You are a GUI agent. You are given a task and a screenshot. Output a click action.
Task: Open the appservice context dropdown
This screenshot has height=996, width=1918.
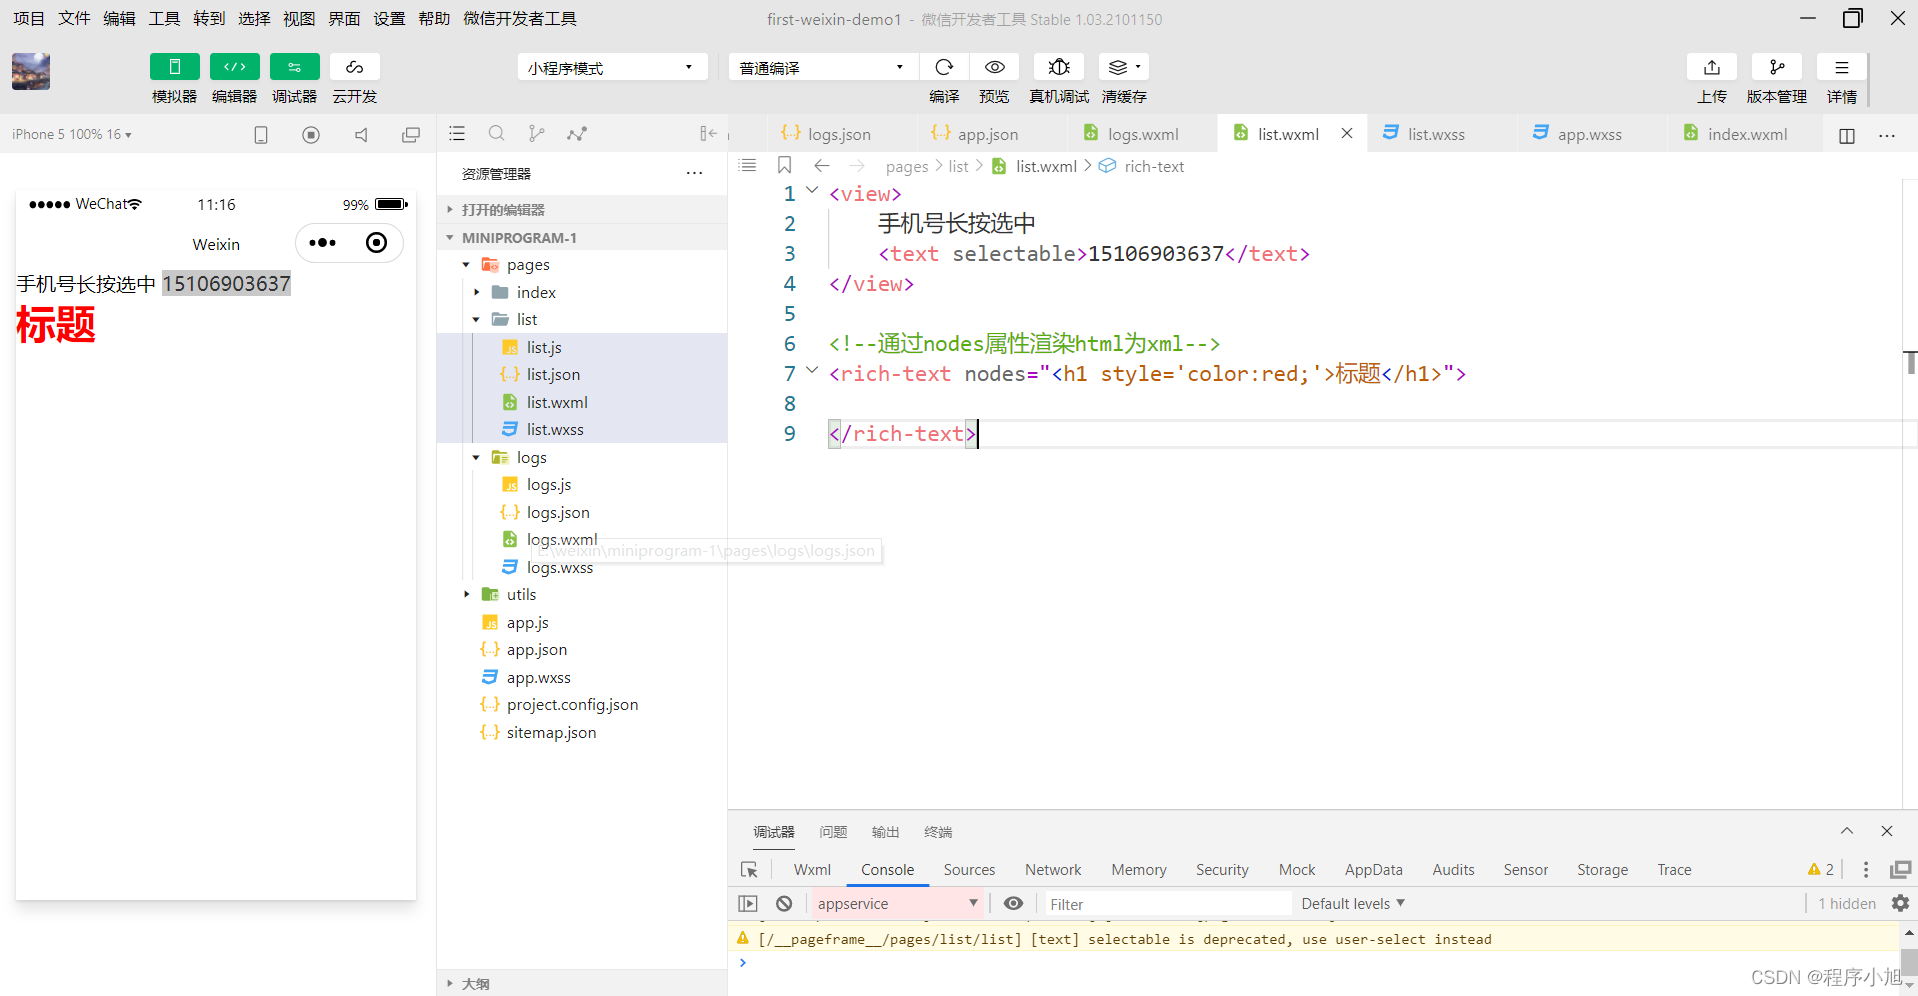pyautogui.click(x=897, y=903)
